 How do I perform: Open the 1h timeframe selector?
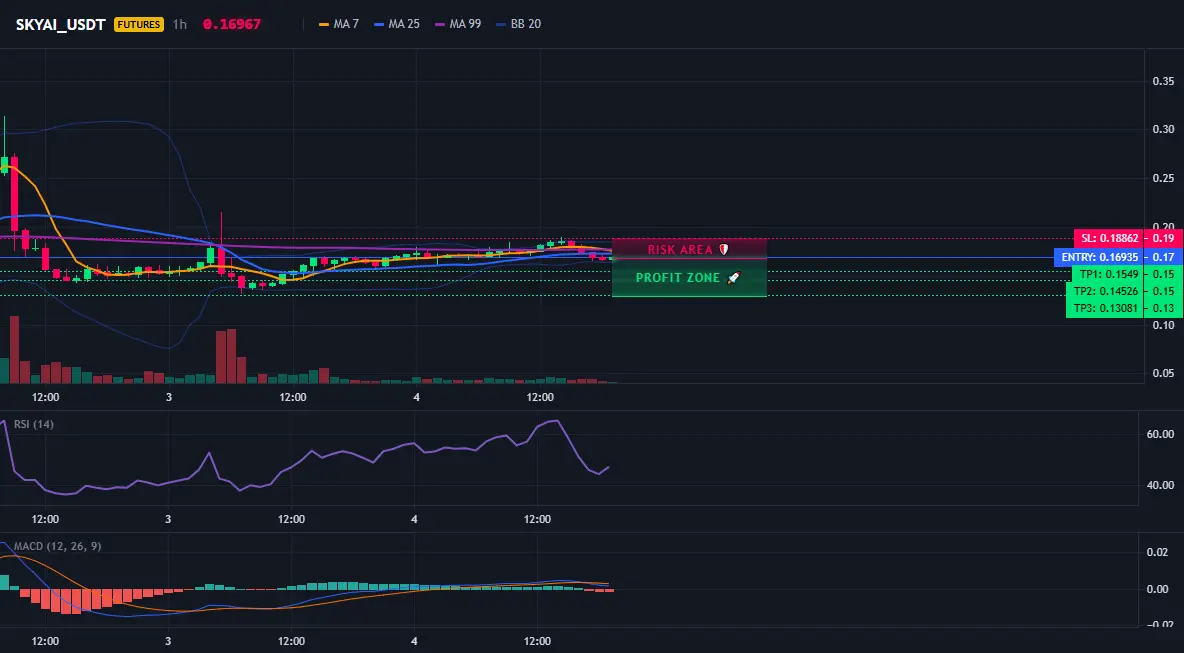pyautogui.click(x=180, y=24)
